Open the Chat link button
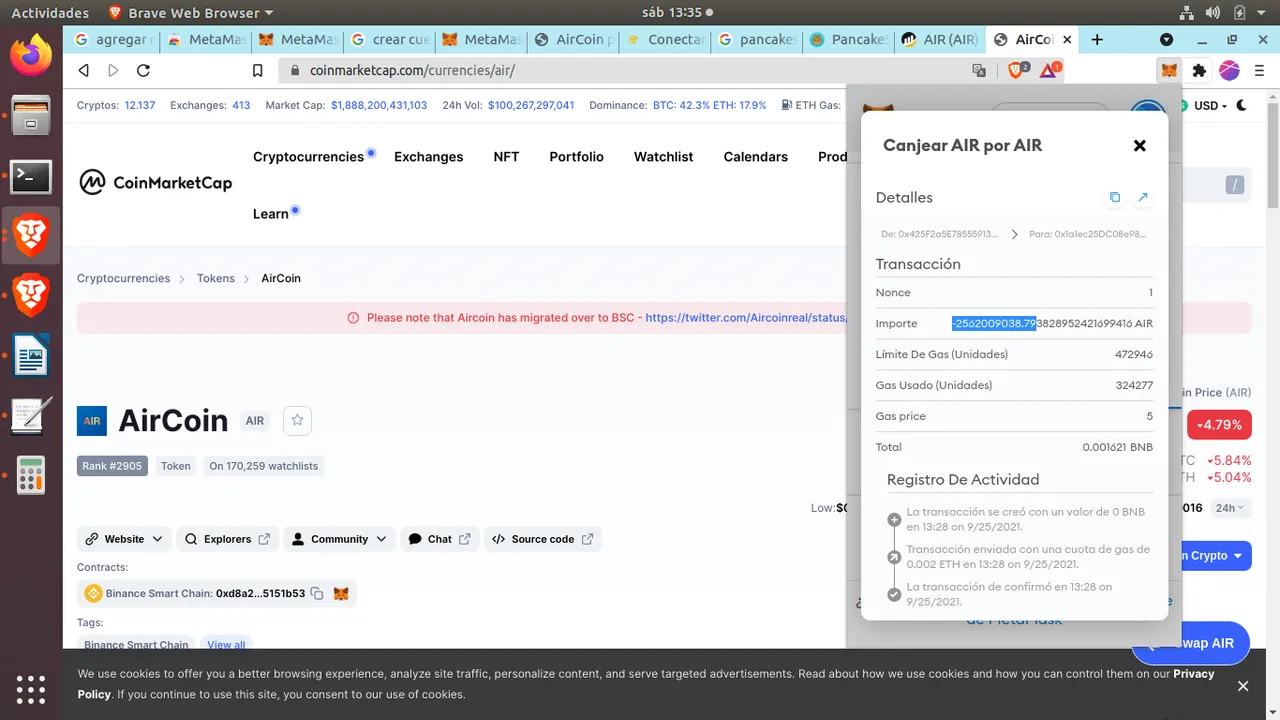1280x720 pixels. pyautogui.click(x=440, y=539)
